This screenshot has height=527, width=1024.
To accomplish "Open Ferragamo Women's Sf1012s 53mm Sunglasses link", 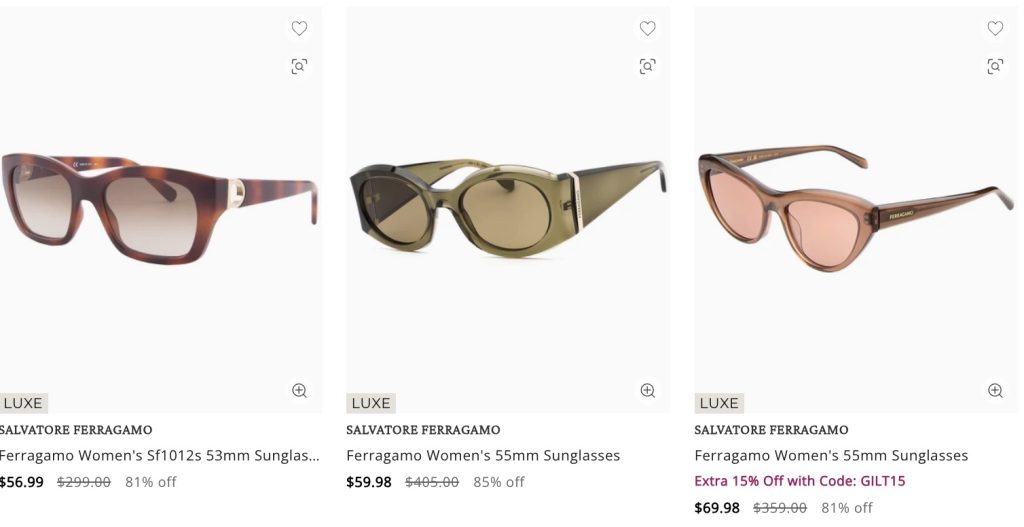I will pos(159,455).
